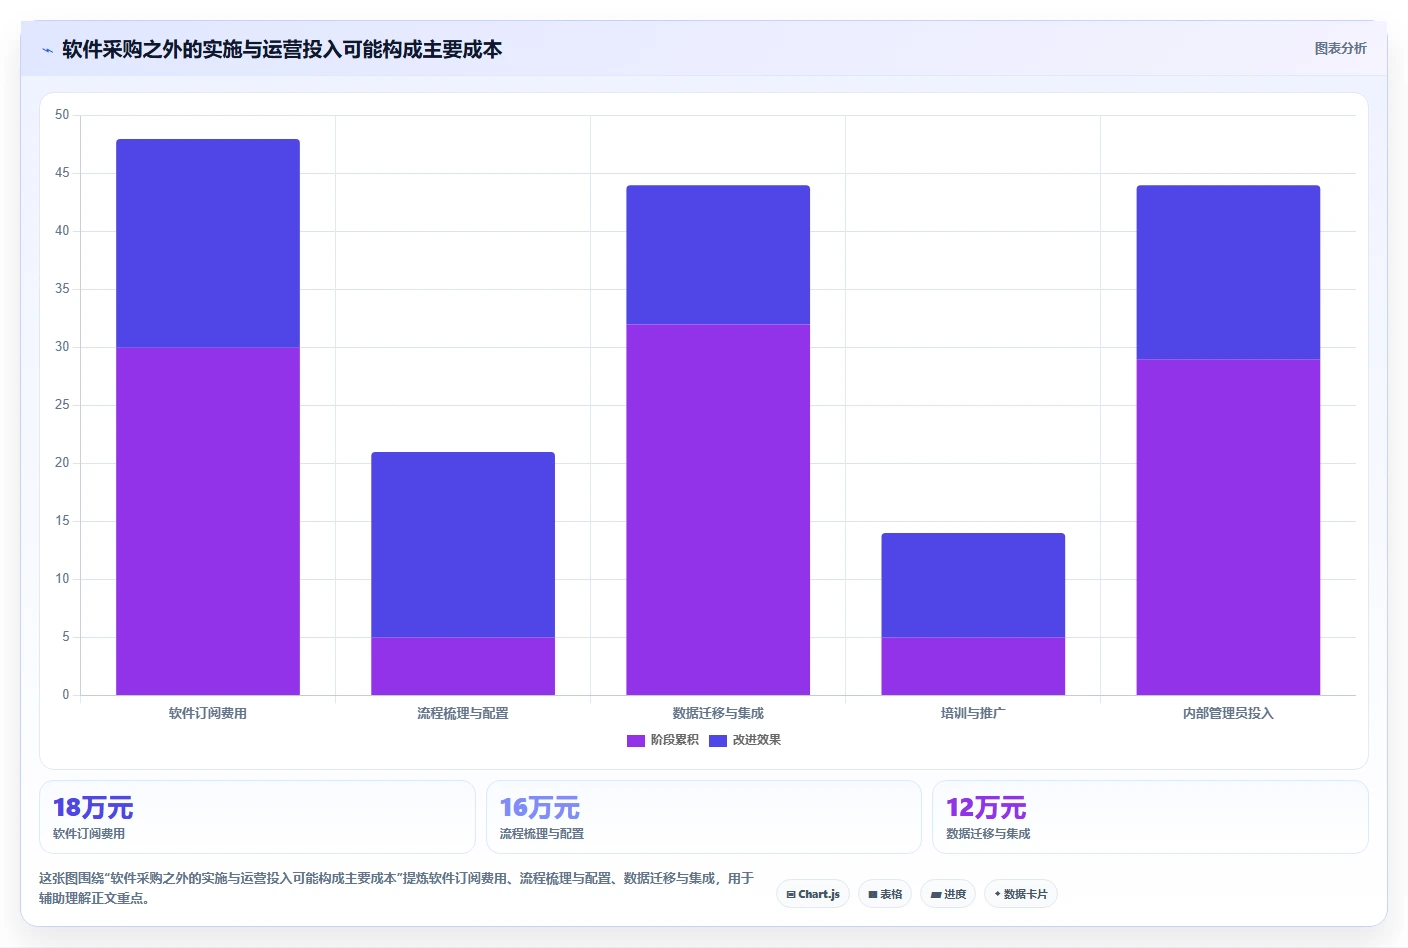
Task: Click the star icon in 数据卡片 chip
Action: pyautogui.click(x=997, y=894)
